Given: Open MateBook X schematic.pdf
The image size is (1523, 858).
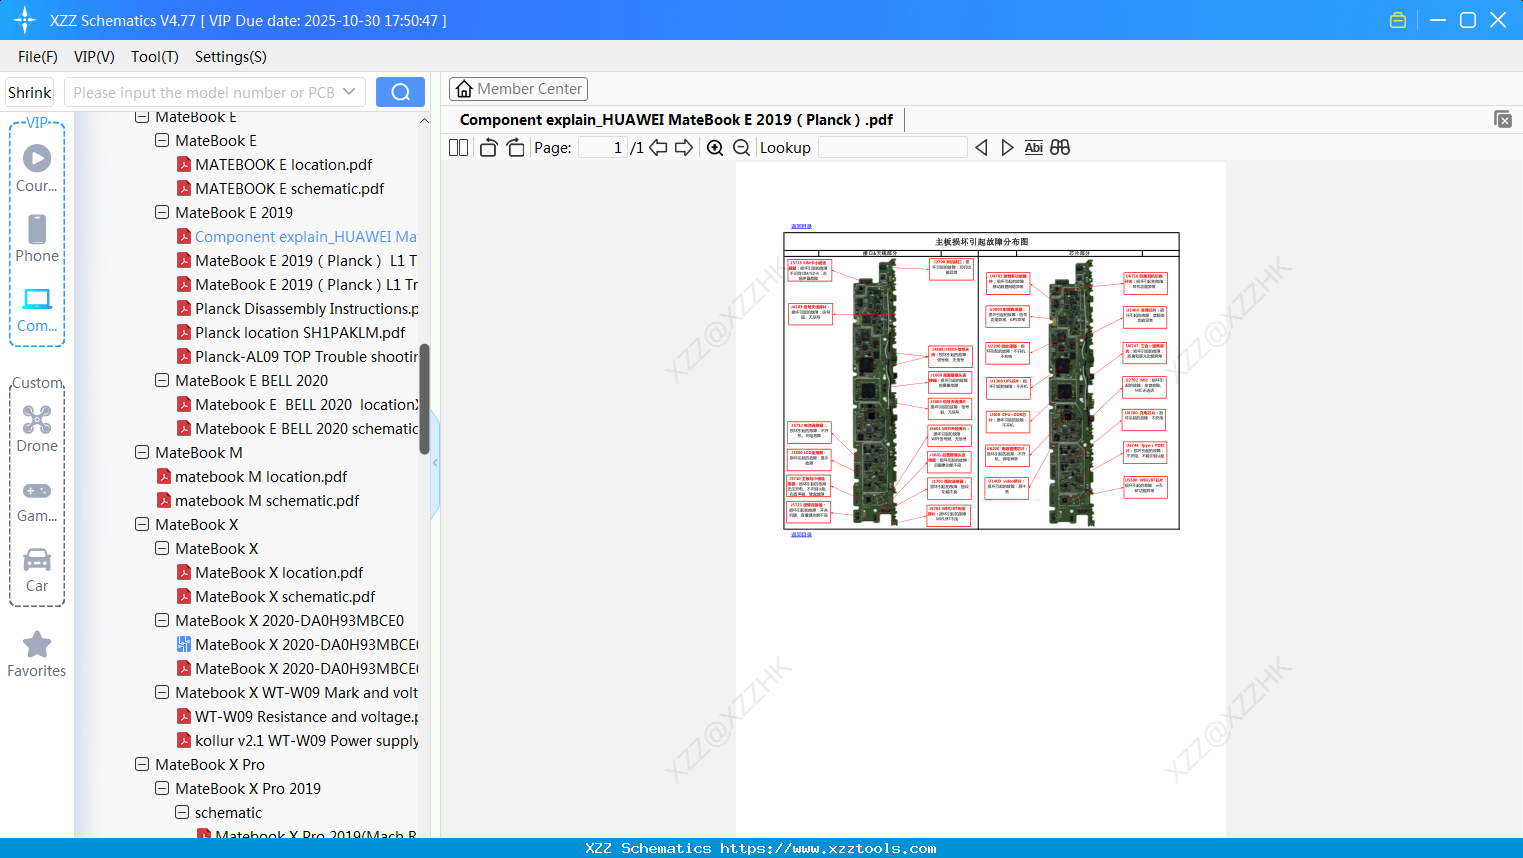Looking at the screenshot, I should tap(285, 597).
